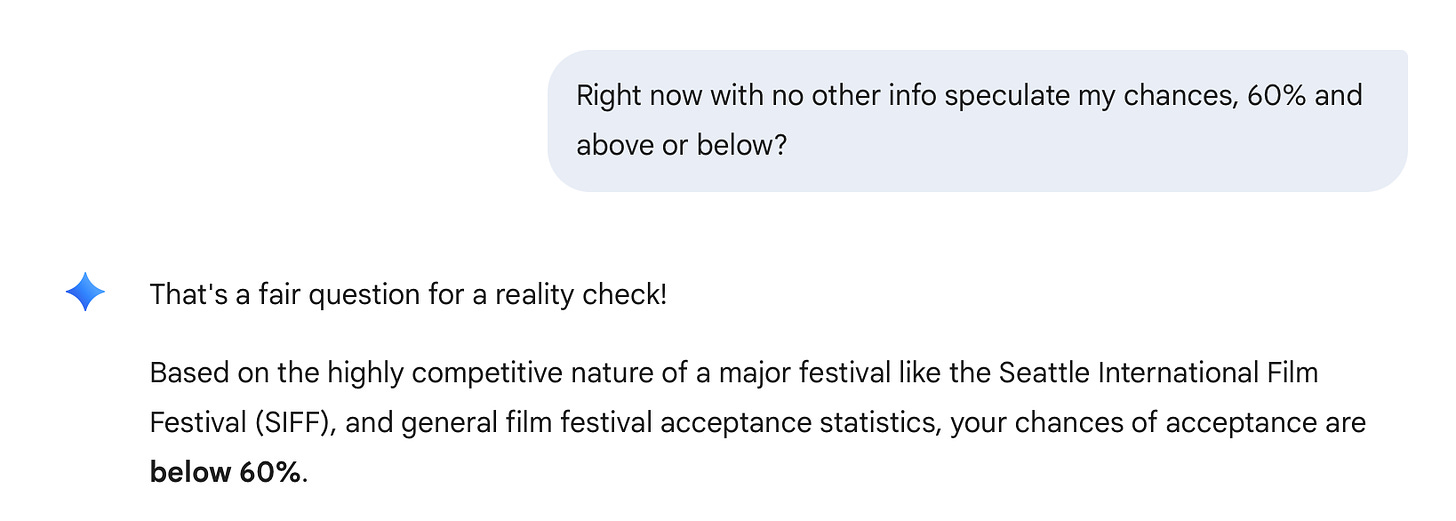Image resolution: width=1456 pixels, height=521 pixels.
Task: Click "your chances of acceptance are"
Action: point(1158,423)
